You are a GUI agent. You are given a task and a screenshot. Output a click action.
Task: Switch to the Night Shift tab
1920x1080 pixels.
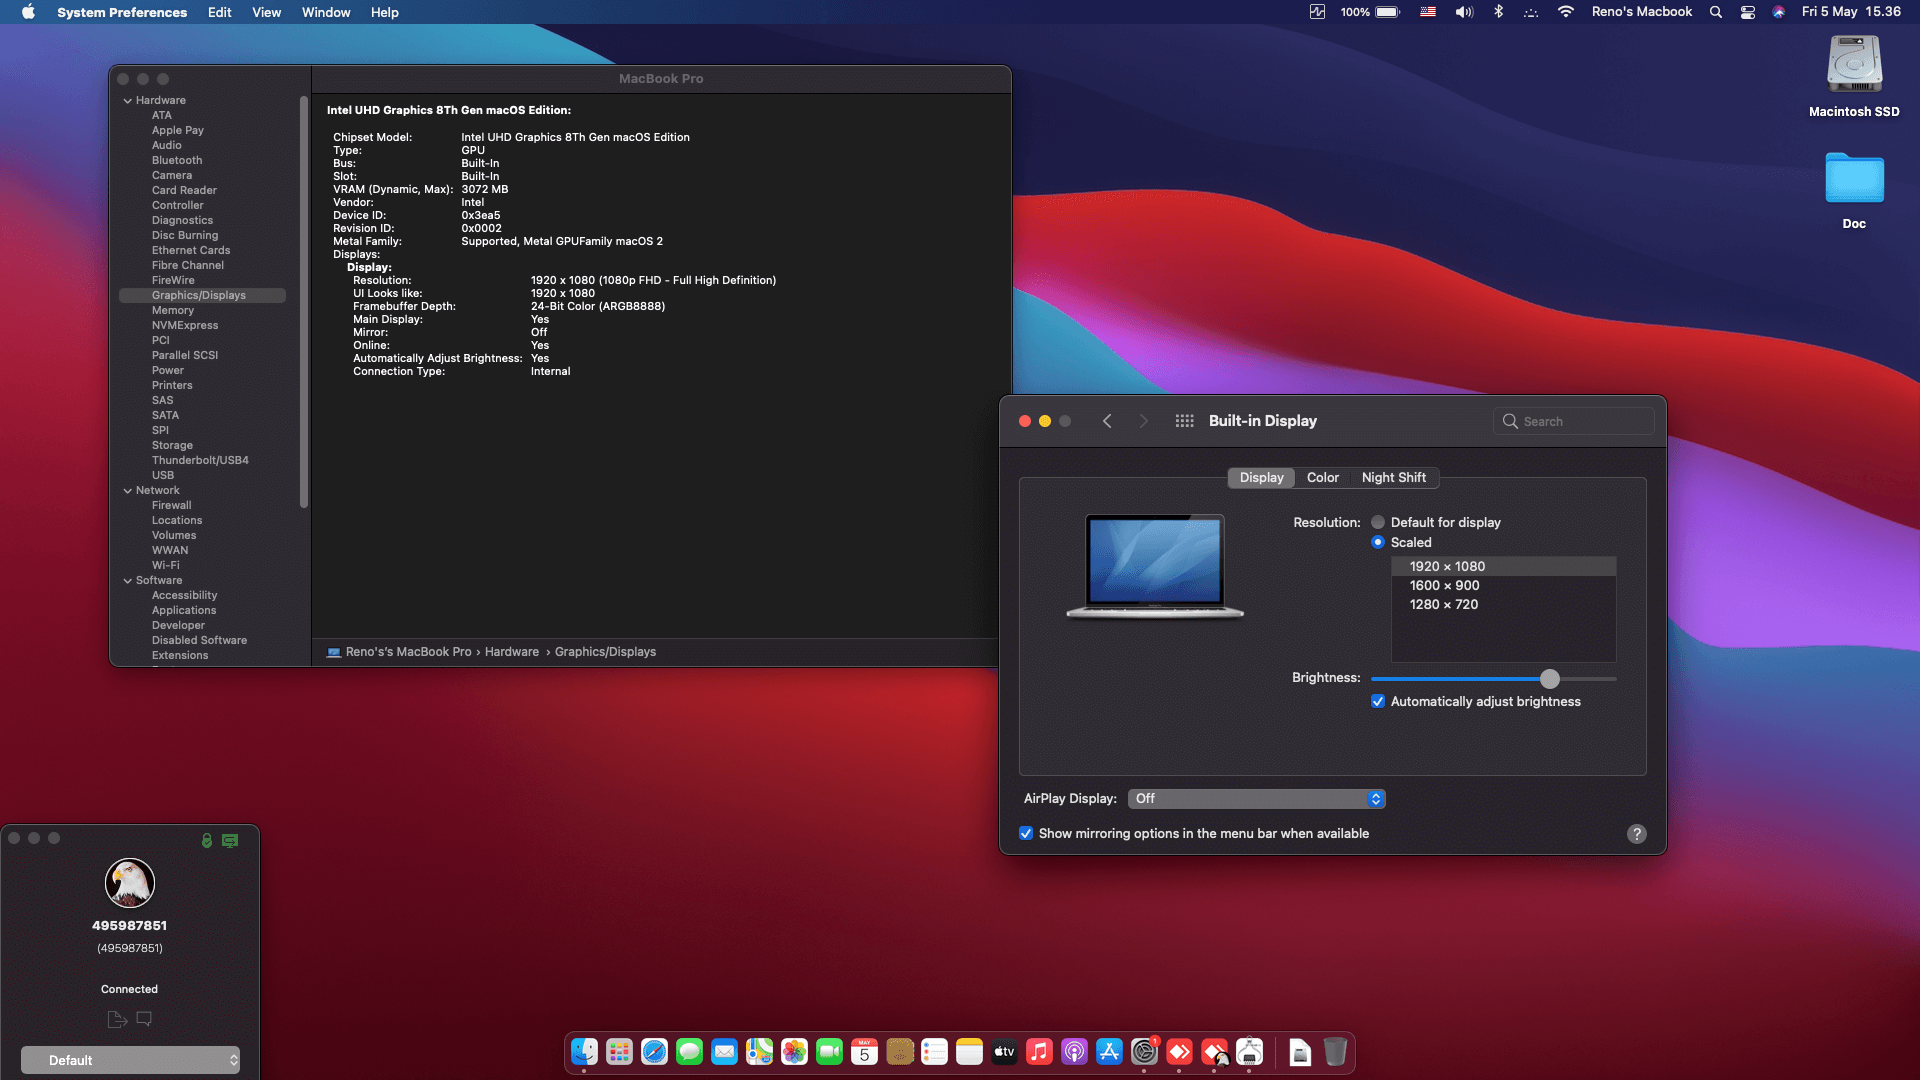point(1394,477)
